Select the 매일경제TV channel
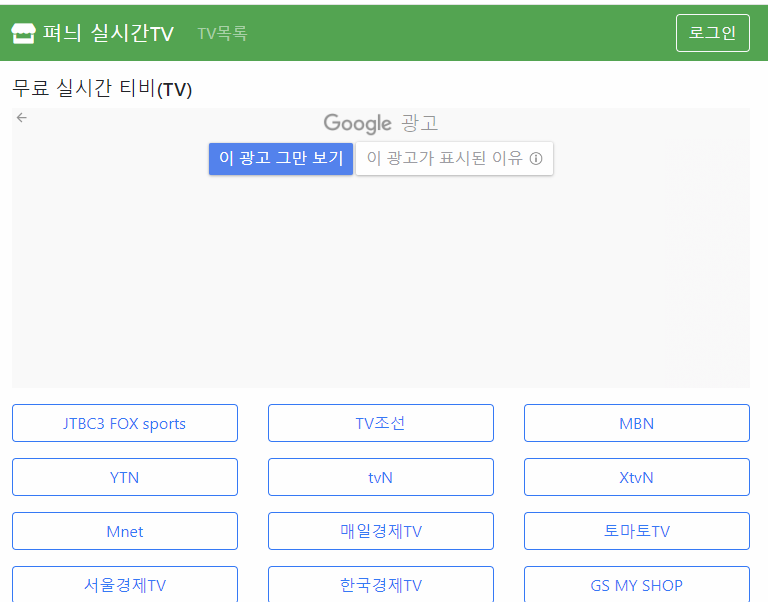This screenshot has height=602, width=768. point(381,531)
